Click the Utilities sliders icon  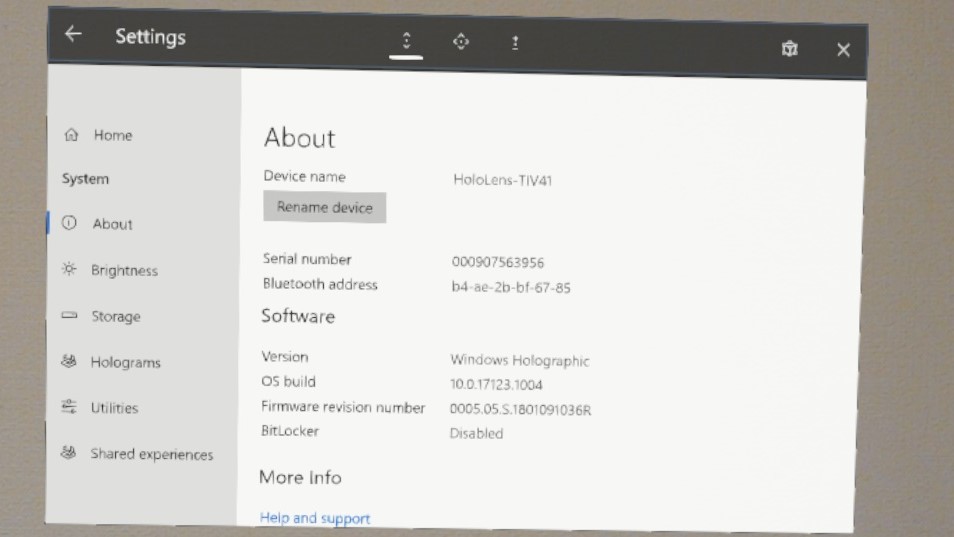pyautogui.click(x=69, y=407)
